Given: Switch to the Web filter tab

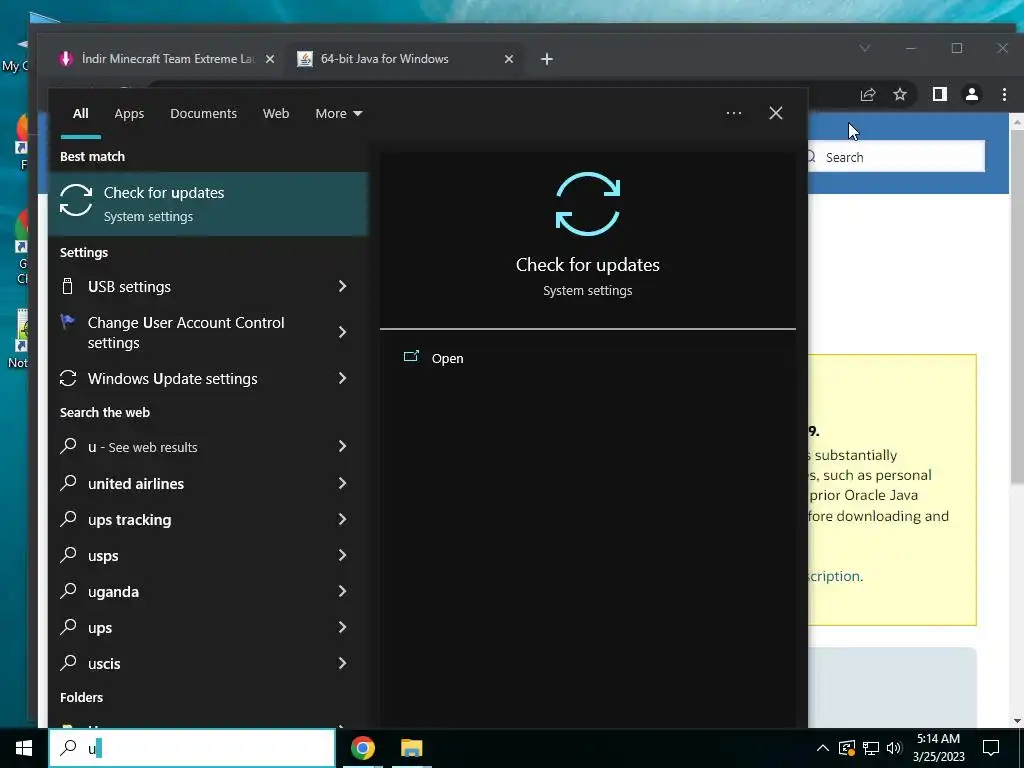Looking at the screenshot, I should pyautogui.click(x=276, y=114).
